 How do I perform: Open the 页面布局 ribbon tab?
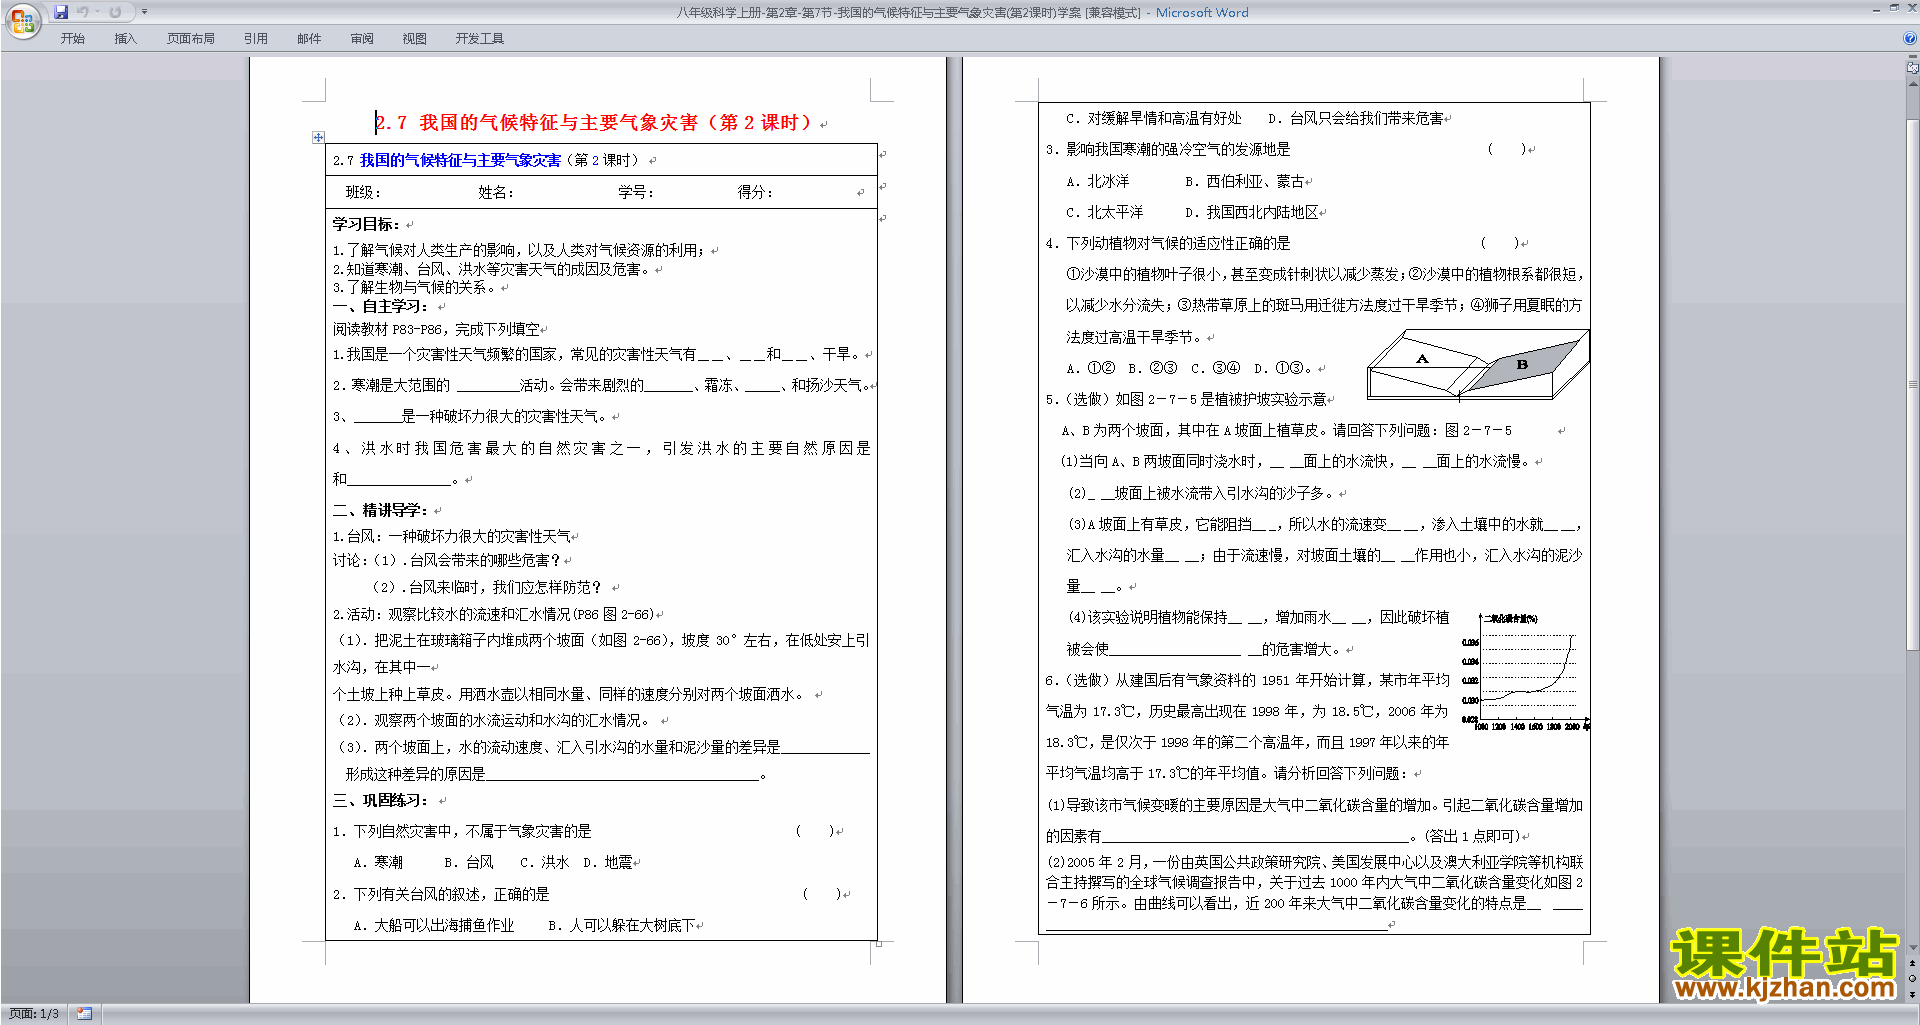pyautogui.click(x=190, y=38)
